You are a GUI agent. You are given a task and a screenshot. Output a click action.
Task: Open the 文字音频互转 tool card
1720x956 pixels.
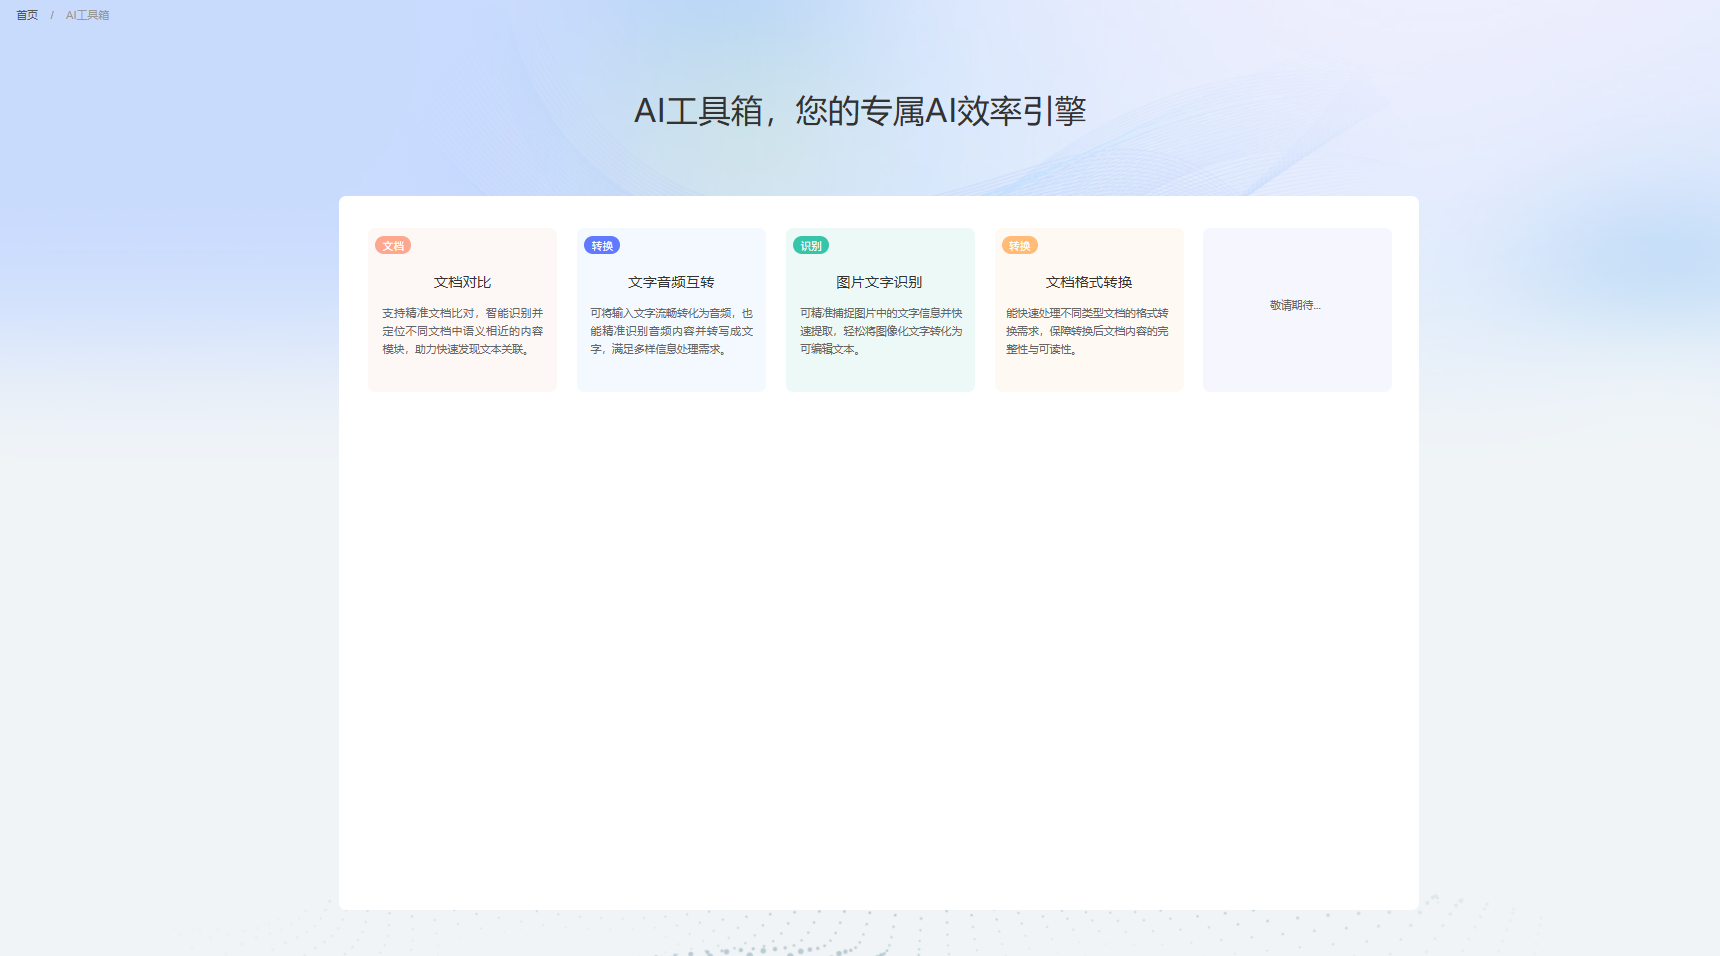tap(671, 308)
